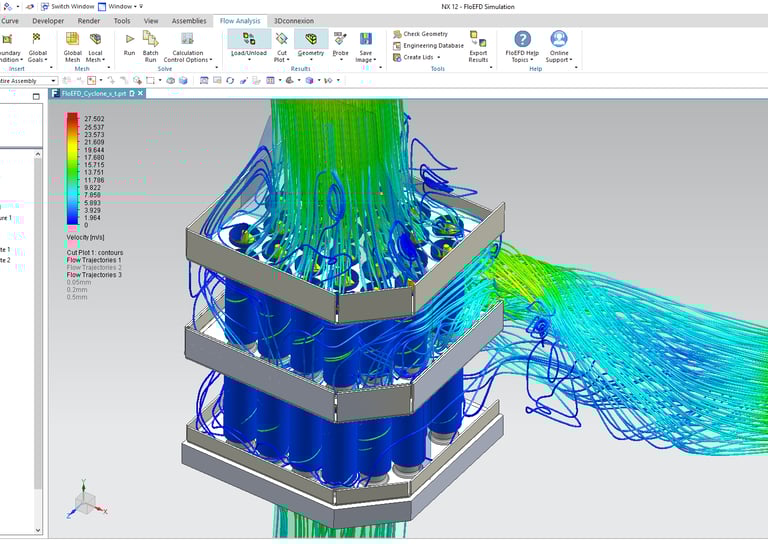Expand the Results group options arrow
The image size is (768, 550).
click(381, 68)
